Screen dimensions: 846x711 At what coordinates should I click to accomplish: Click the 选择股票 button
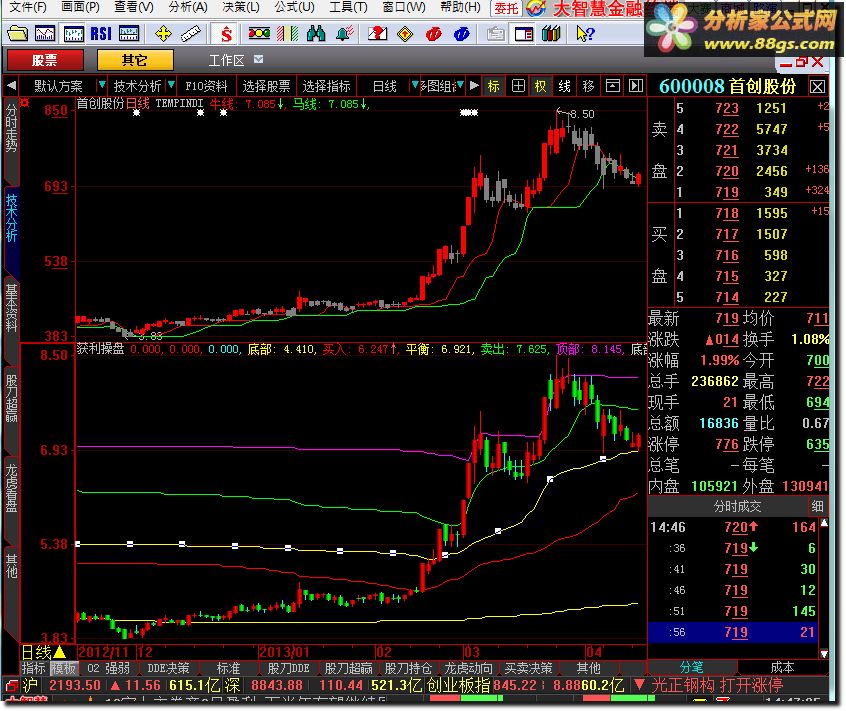pos(266,86)
